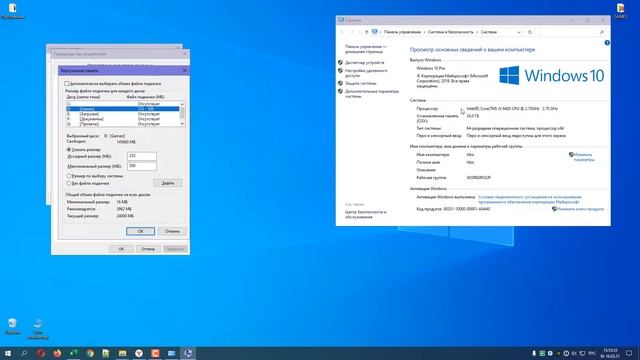
Task: Select the custom size radio button
Action: pyautogui.click(x=69, y=150)
